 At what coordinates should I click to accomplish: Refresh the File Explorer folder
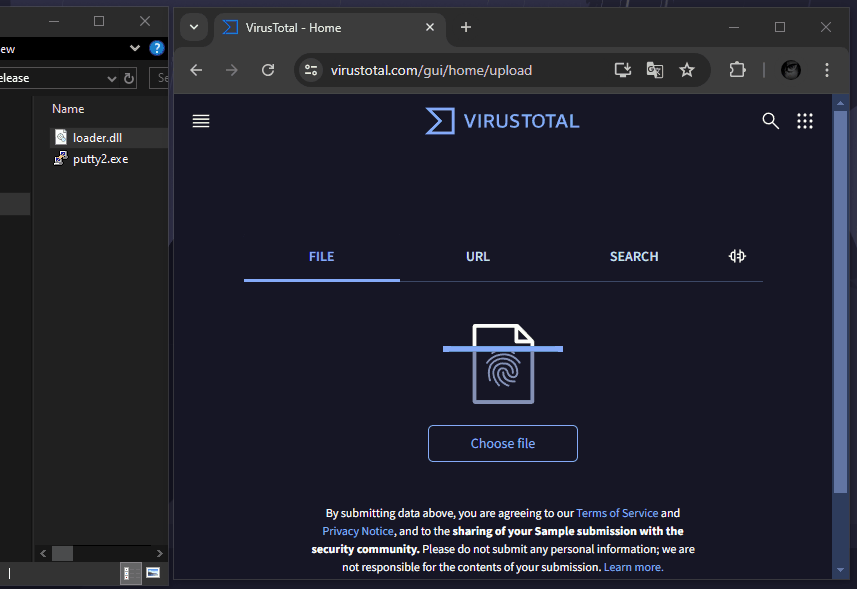(x=129, y=78)
